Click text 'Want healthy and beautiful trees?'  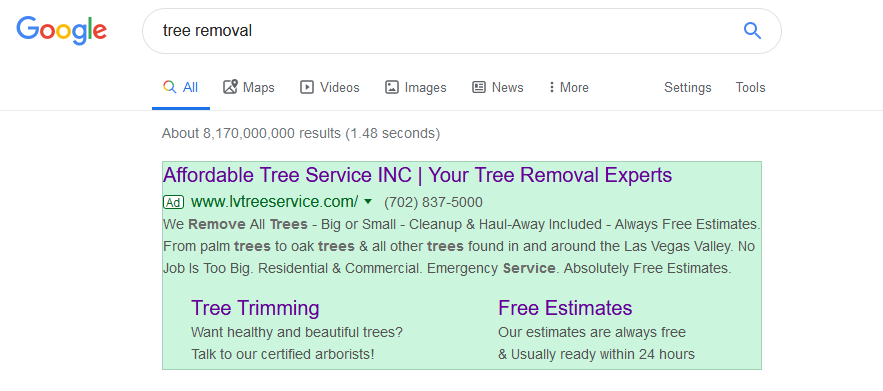tap(297, 332)
